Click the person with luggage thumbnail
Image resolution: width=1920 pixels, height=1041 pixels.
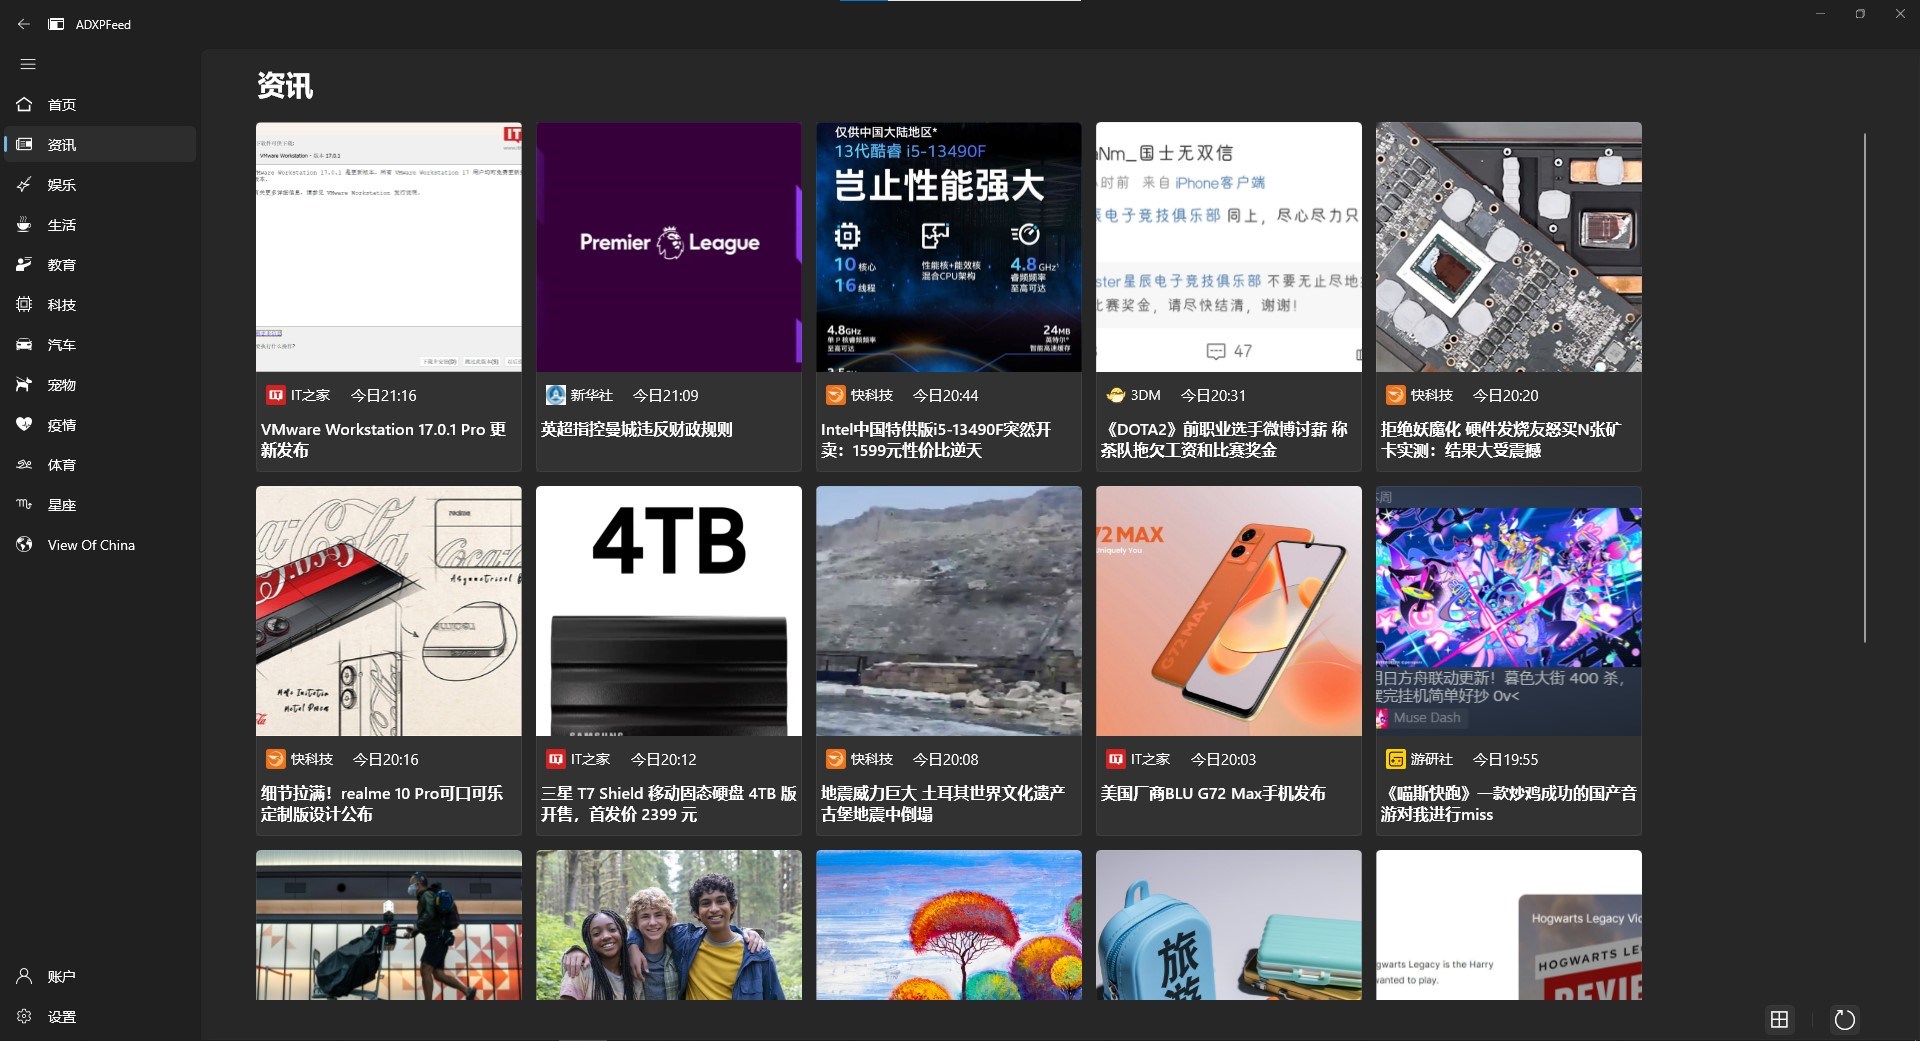(389, 925)
